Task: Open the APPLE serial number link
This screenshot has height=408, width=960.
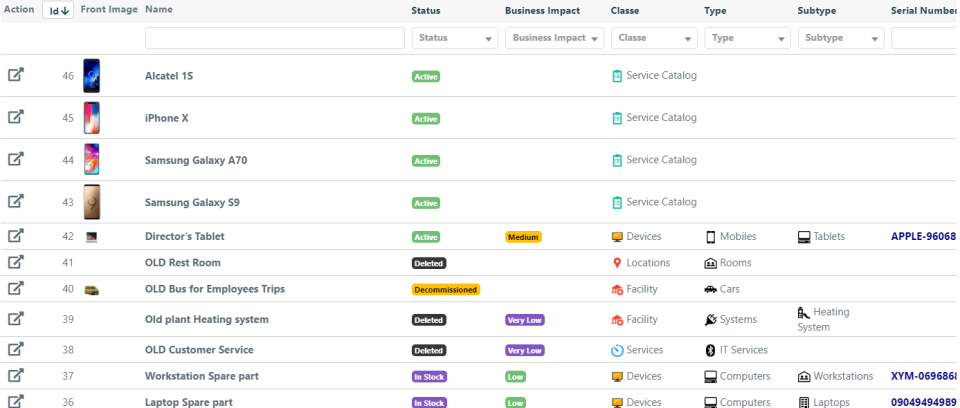Action: pyautogui.click(x=923, y=237)
